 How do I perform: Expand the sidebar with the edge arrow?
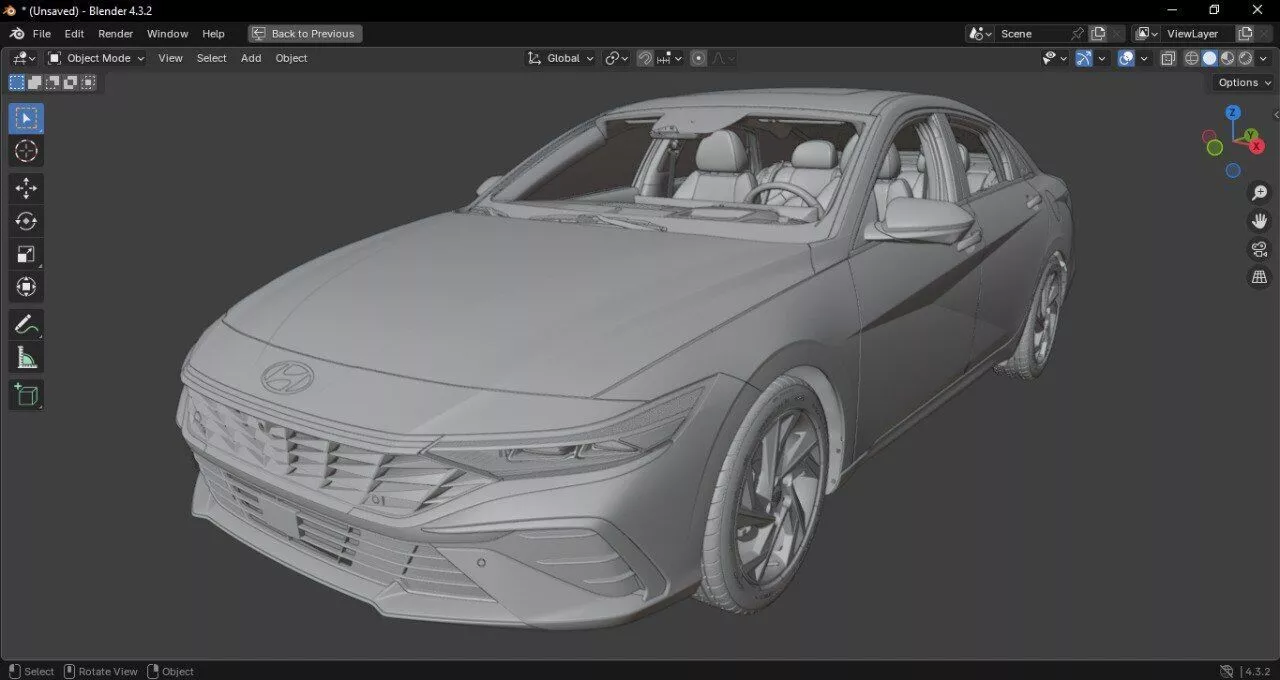(x=1276, y=115)
